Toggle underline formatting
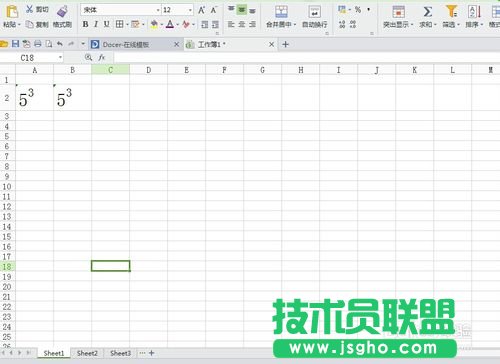The width and height of the screenshot is (500, 364). tap(106, 24)
